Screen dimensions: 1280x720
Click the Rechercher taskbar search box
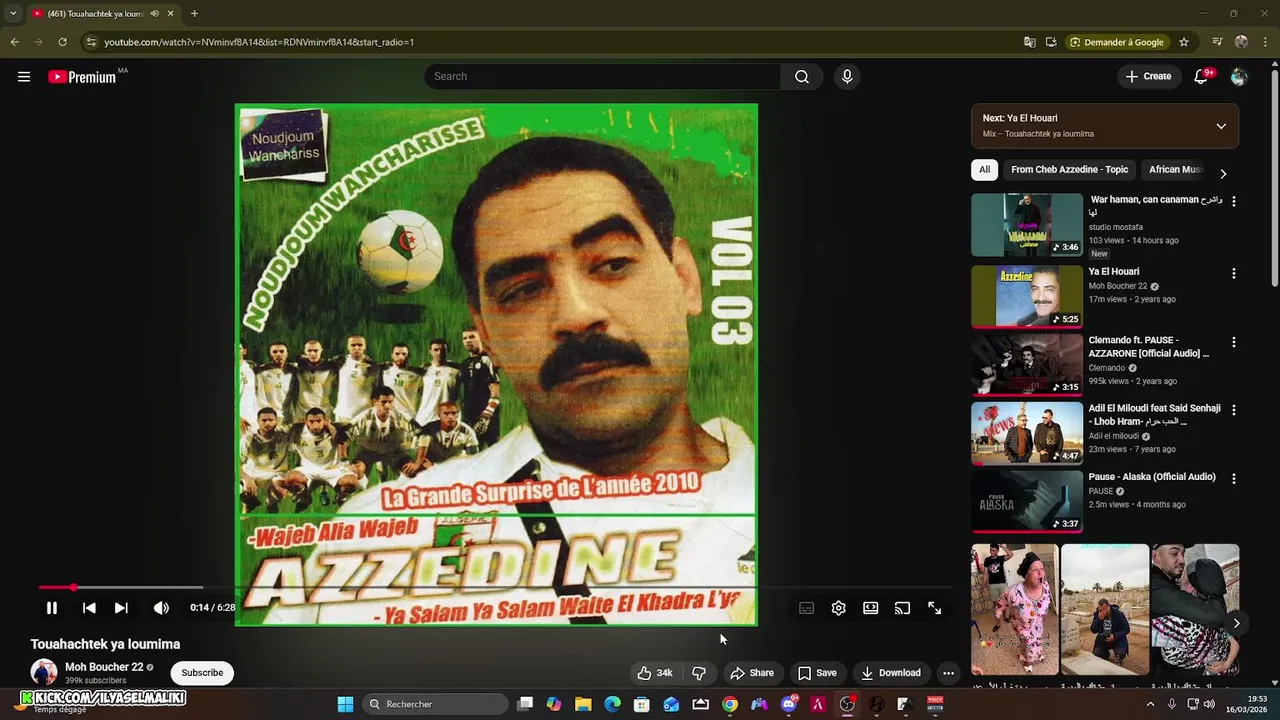click(x=434, y=704)
